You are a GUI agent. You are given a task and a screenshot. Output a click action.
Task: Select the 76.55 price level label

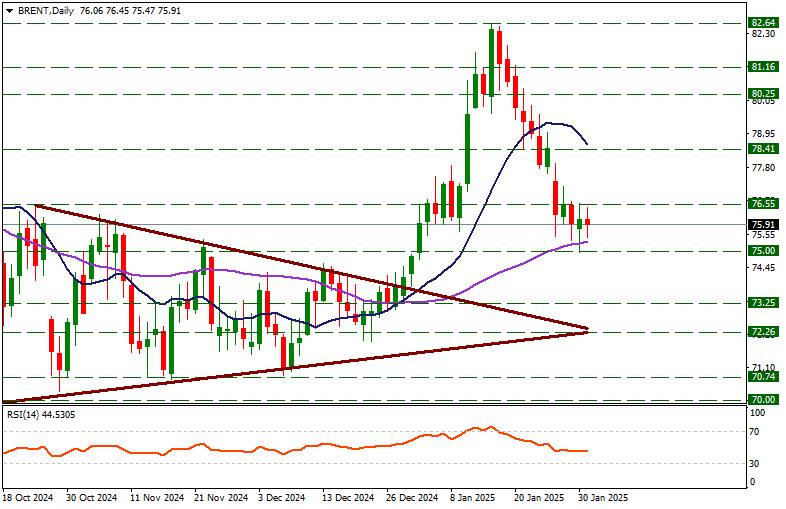coord(763,204)
